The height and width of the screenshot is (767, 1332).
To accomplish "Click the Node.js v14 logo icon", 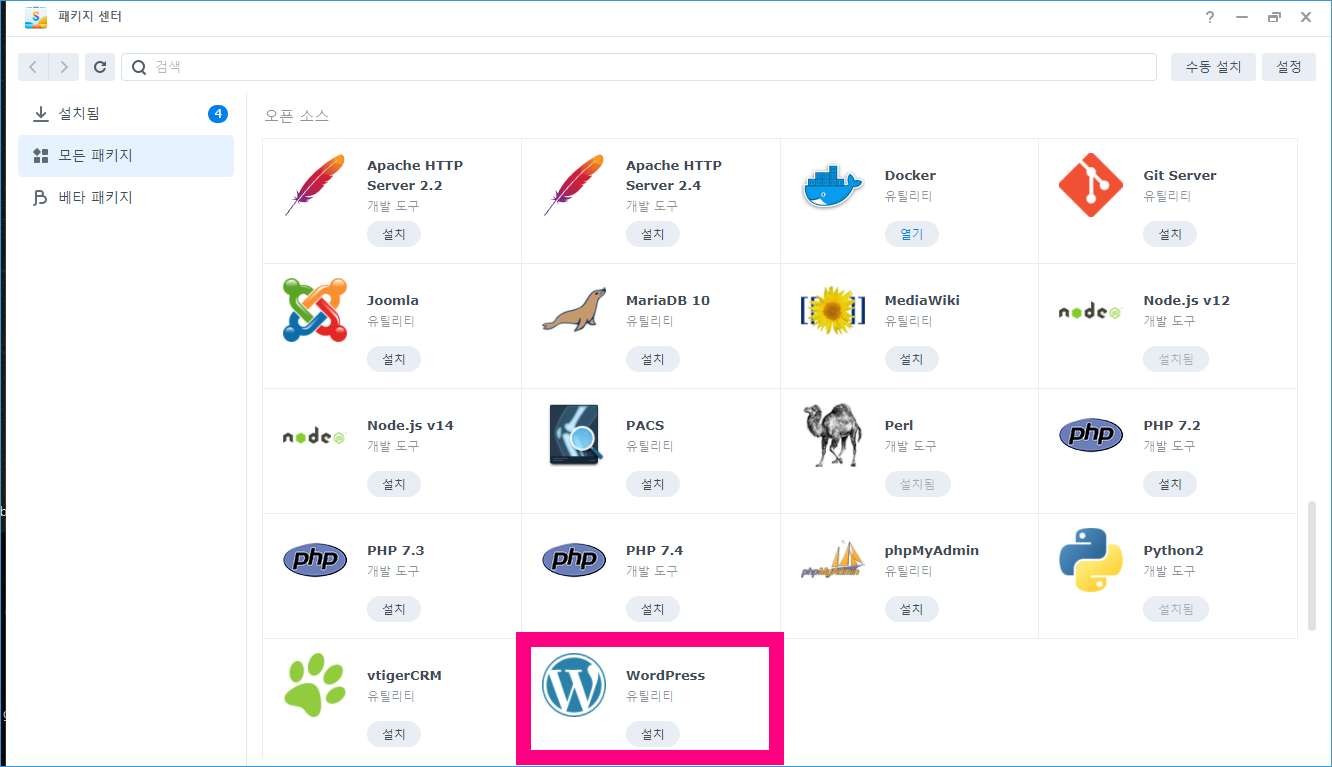I will coord(315,436).
